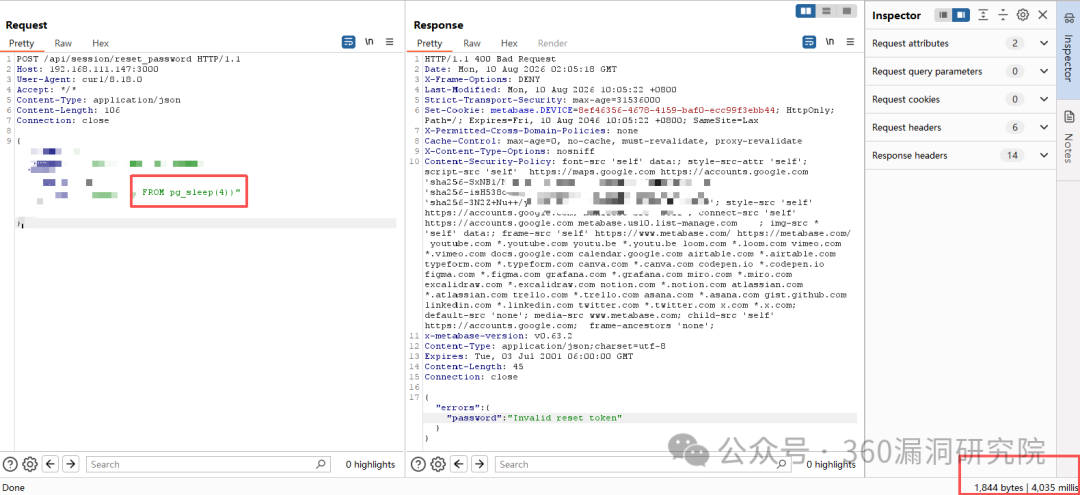Switch Response view to the Pretty tab
This screenshot has height=495, width=1080.
[x=430, y=43]
